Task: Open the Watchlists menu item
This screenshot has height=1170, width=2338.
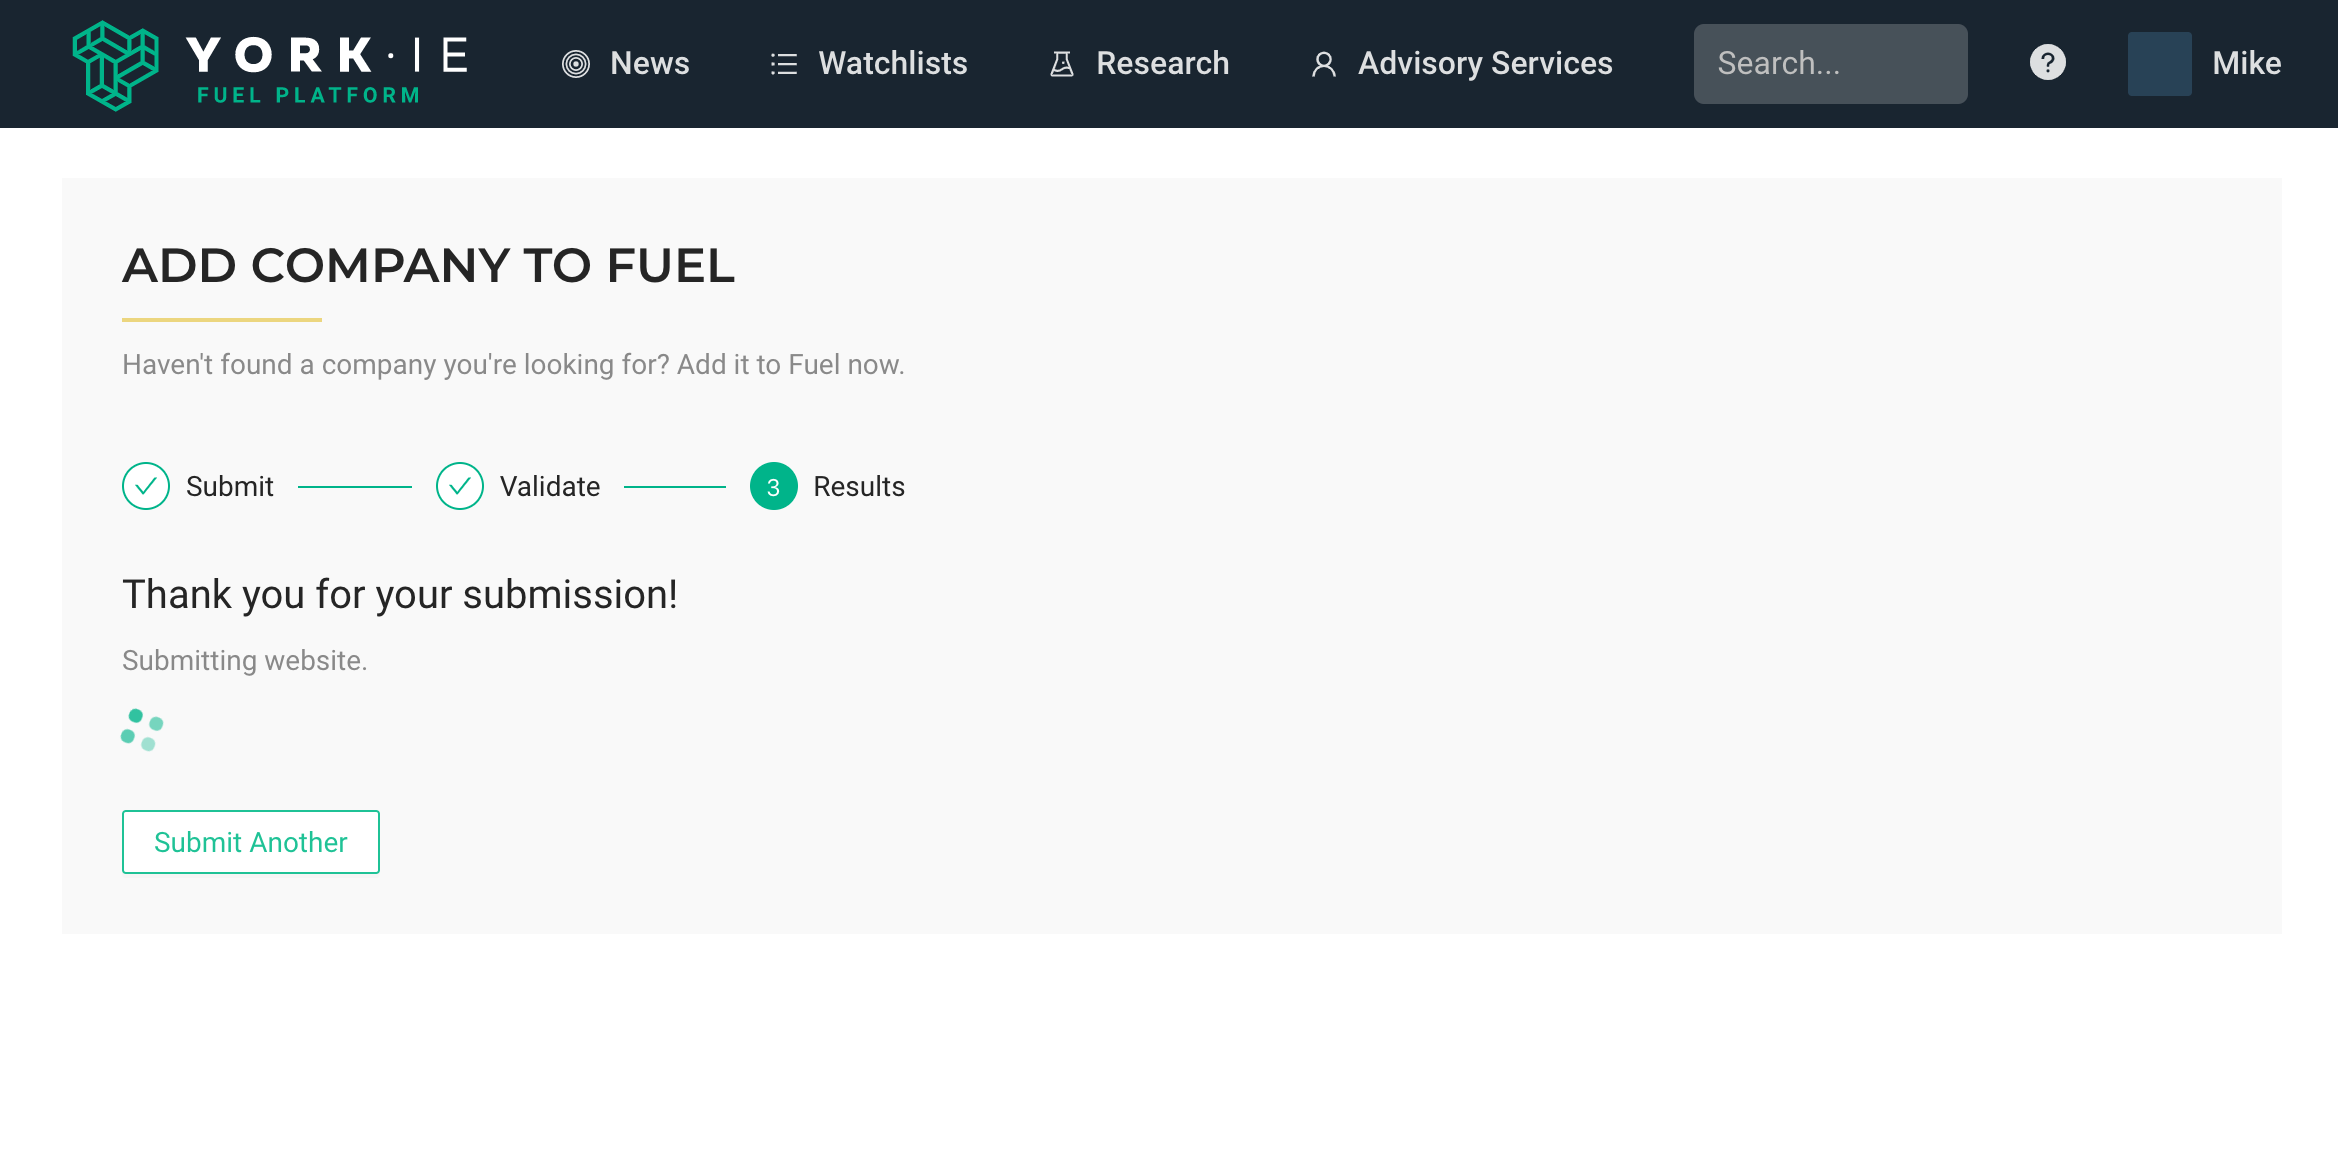Action: 869,63
